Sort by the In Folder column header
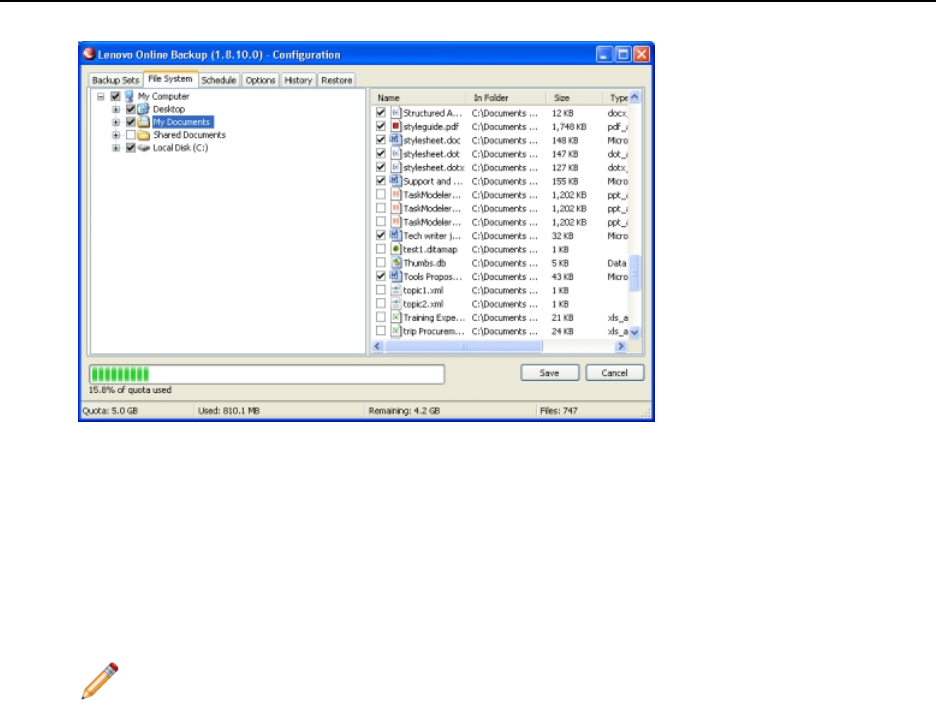Image resolution: width=936 pixels, height=703 pixels. click(506, 97)
